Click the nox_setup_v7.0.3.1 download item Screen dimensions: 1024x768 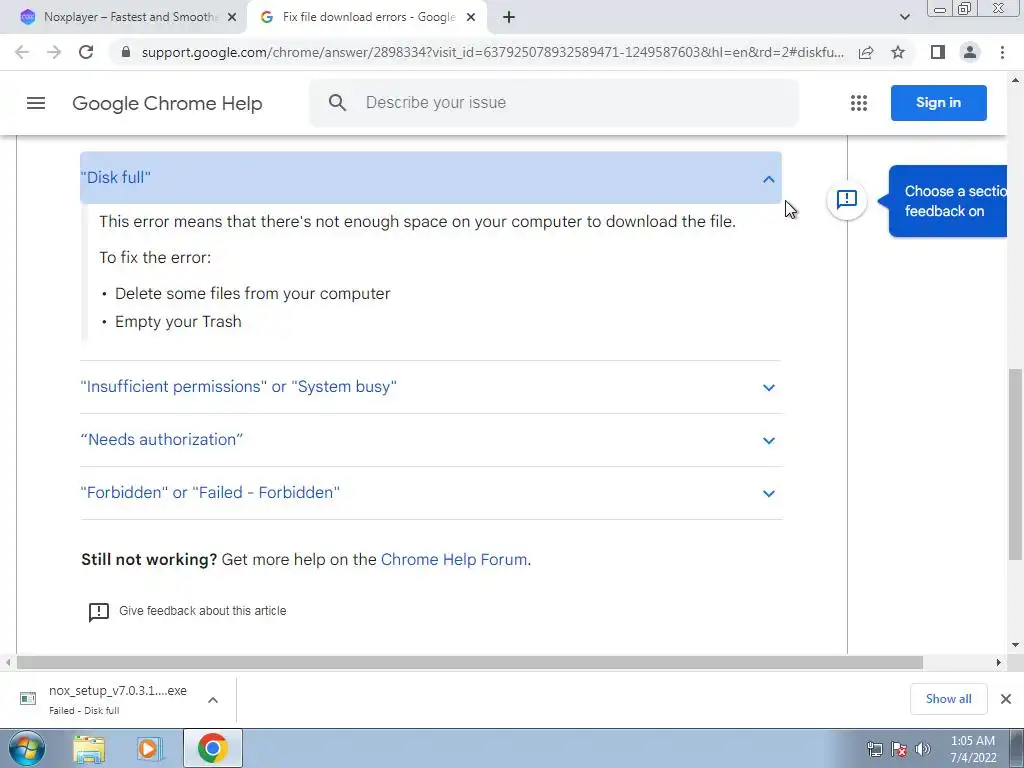pos(118,699)
